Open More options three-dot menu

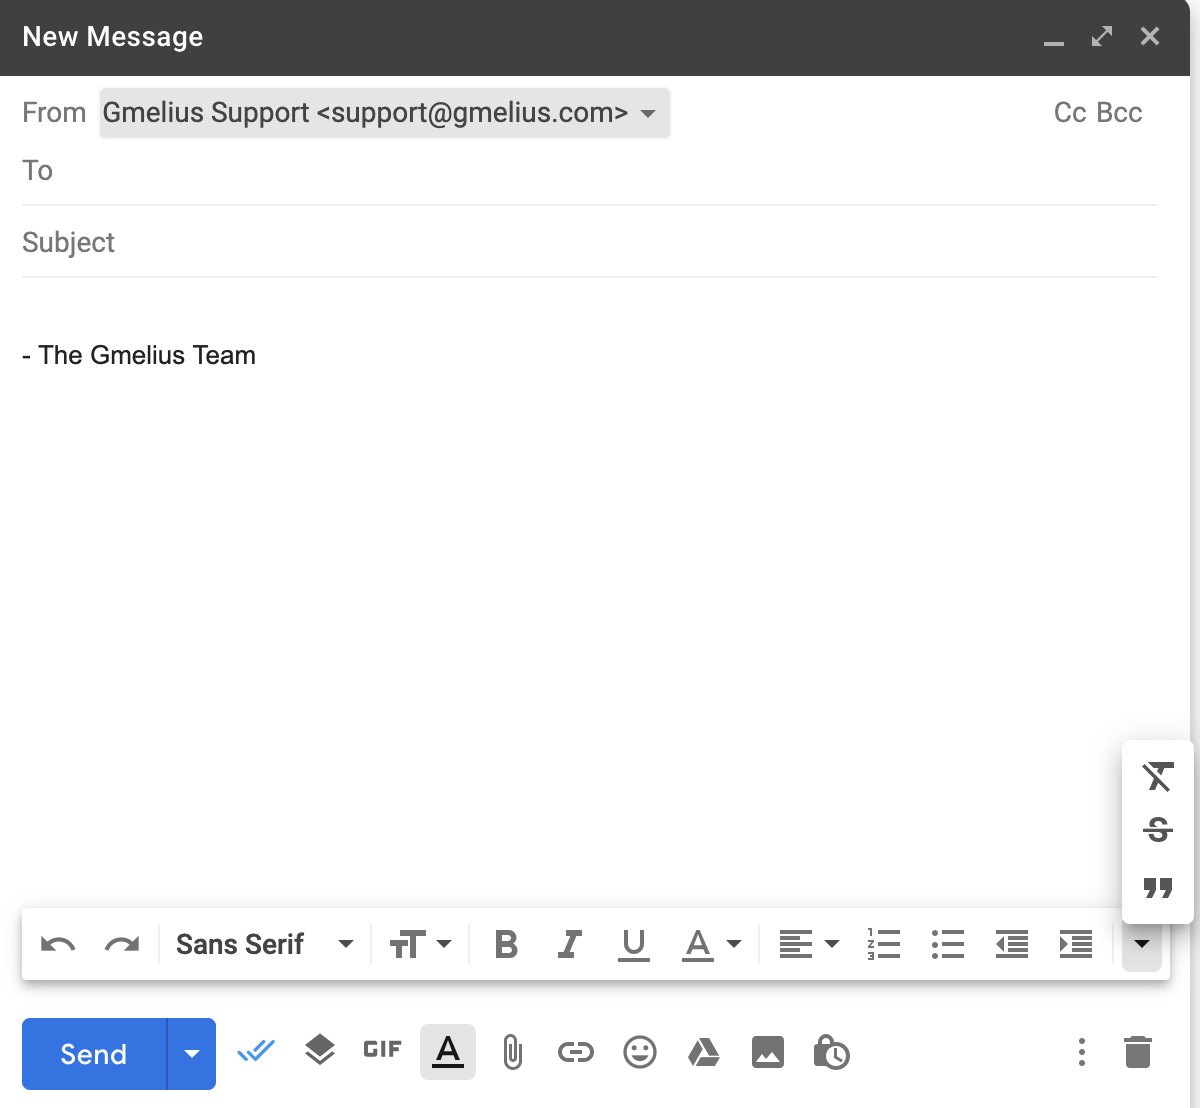pos(1081,1052)
